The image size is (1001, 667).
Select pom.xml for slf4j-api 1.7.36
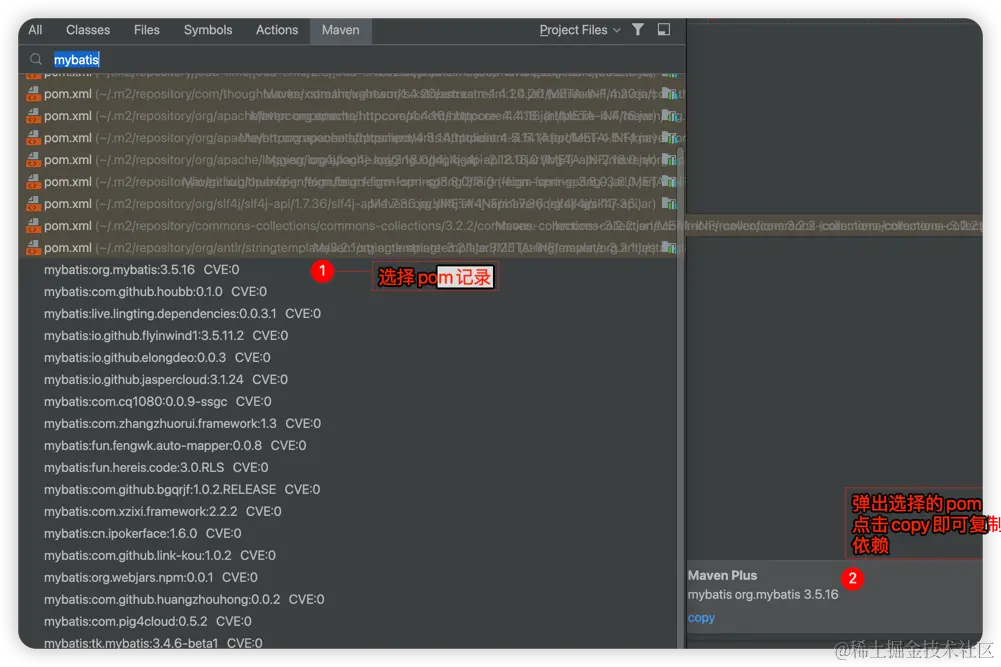(x=350, y=204)
